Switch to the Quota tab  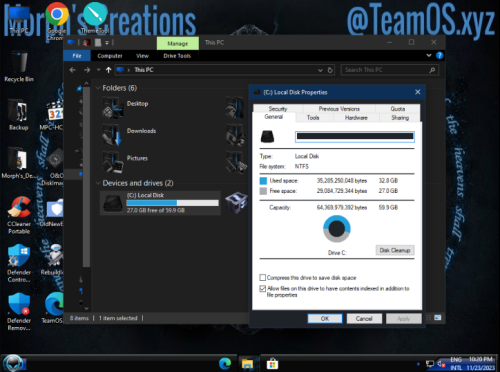[x=398, y=109]
